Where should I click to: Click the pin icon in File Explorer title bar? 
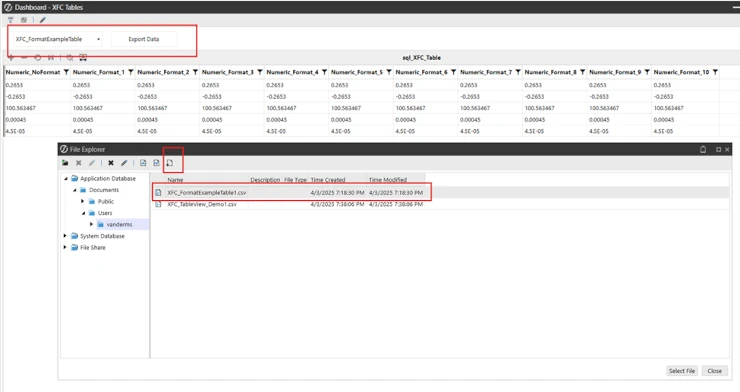click(703, 150)
